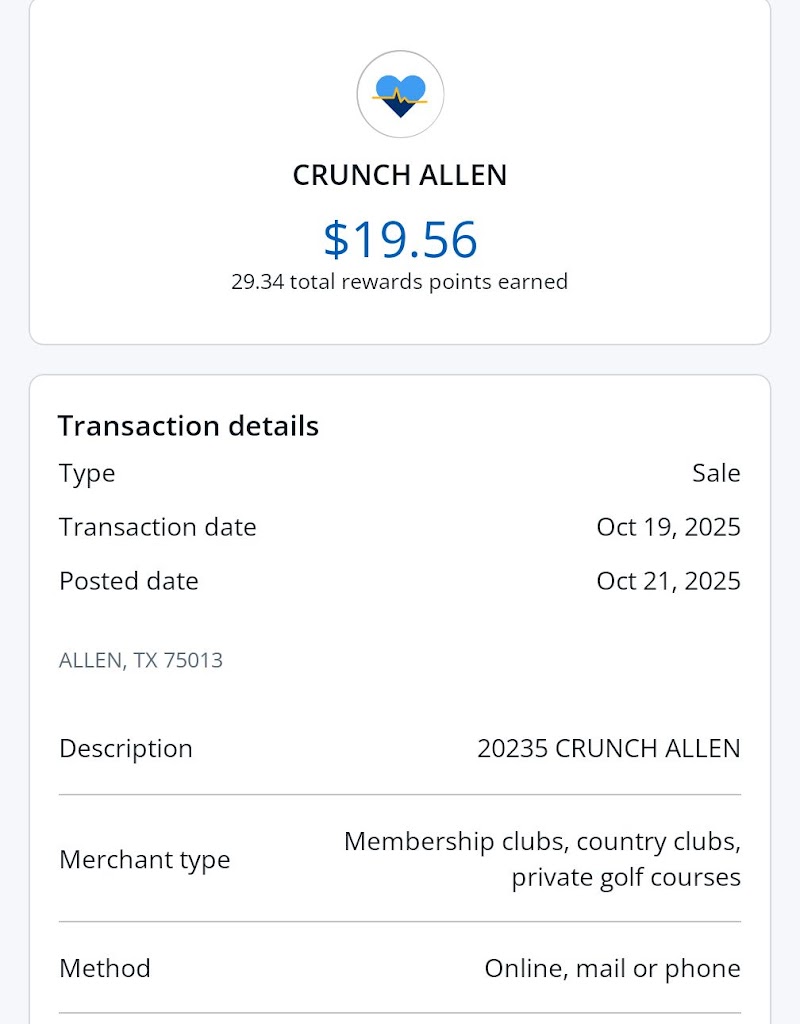The height and width of the screenshot is (1024, 800).
Task: Click the Online, mail or phone value
Action: (x=612, y=968)
